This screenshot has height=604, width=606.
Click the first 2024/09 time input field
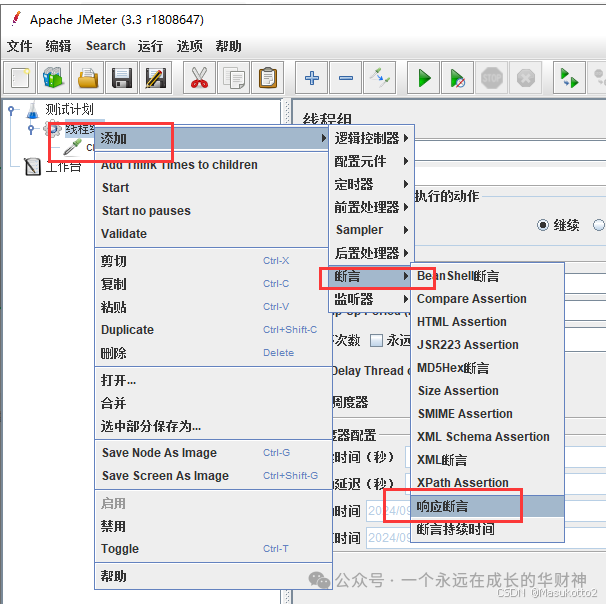click(388, 511)
